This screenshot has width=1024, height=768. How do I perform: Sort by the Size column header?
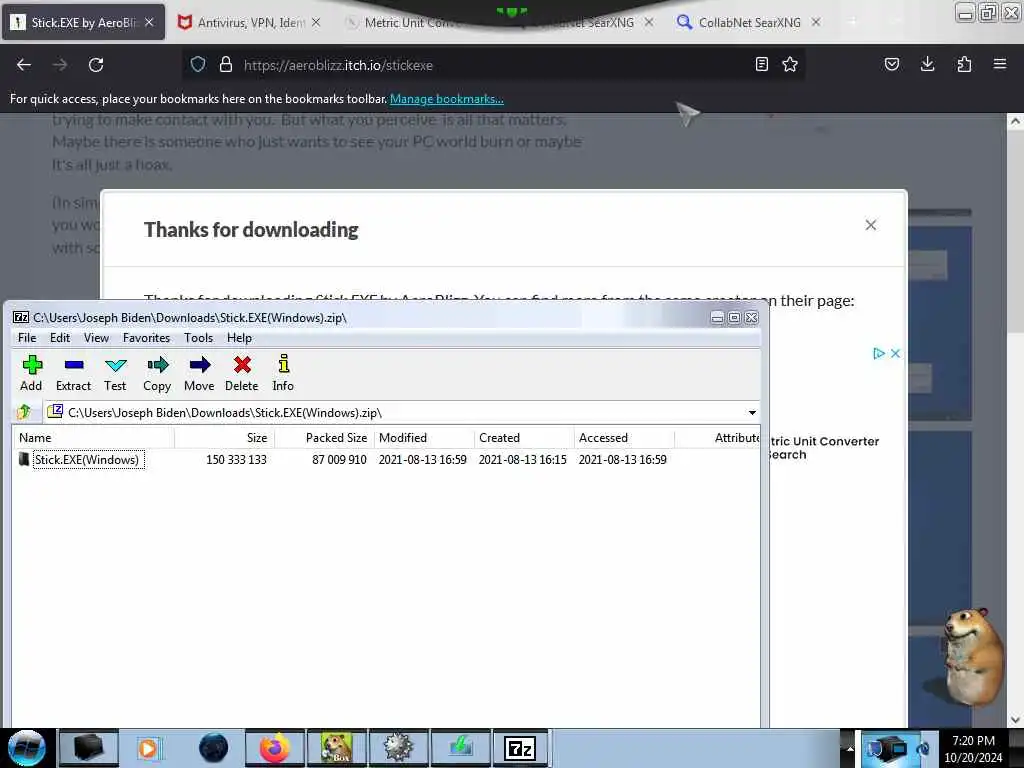(x=225, y=438)
